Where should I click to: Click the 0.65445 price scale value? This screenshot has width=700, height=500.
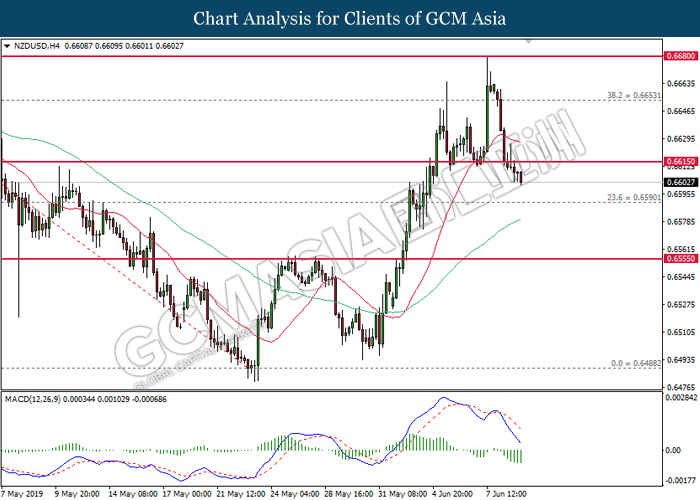(681, 277)
